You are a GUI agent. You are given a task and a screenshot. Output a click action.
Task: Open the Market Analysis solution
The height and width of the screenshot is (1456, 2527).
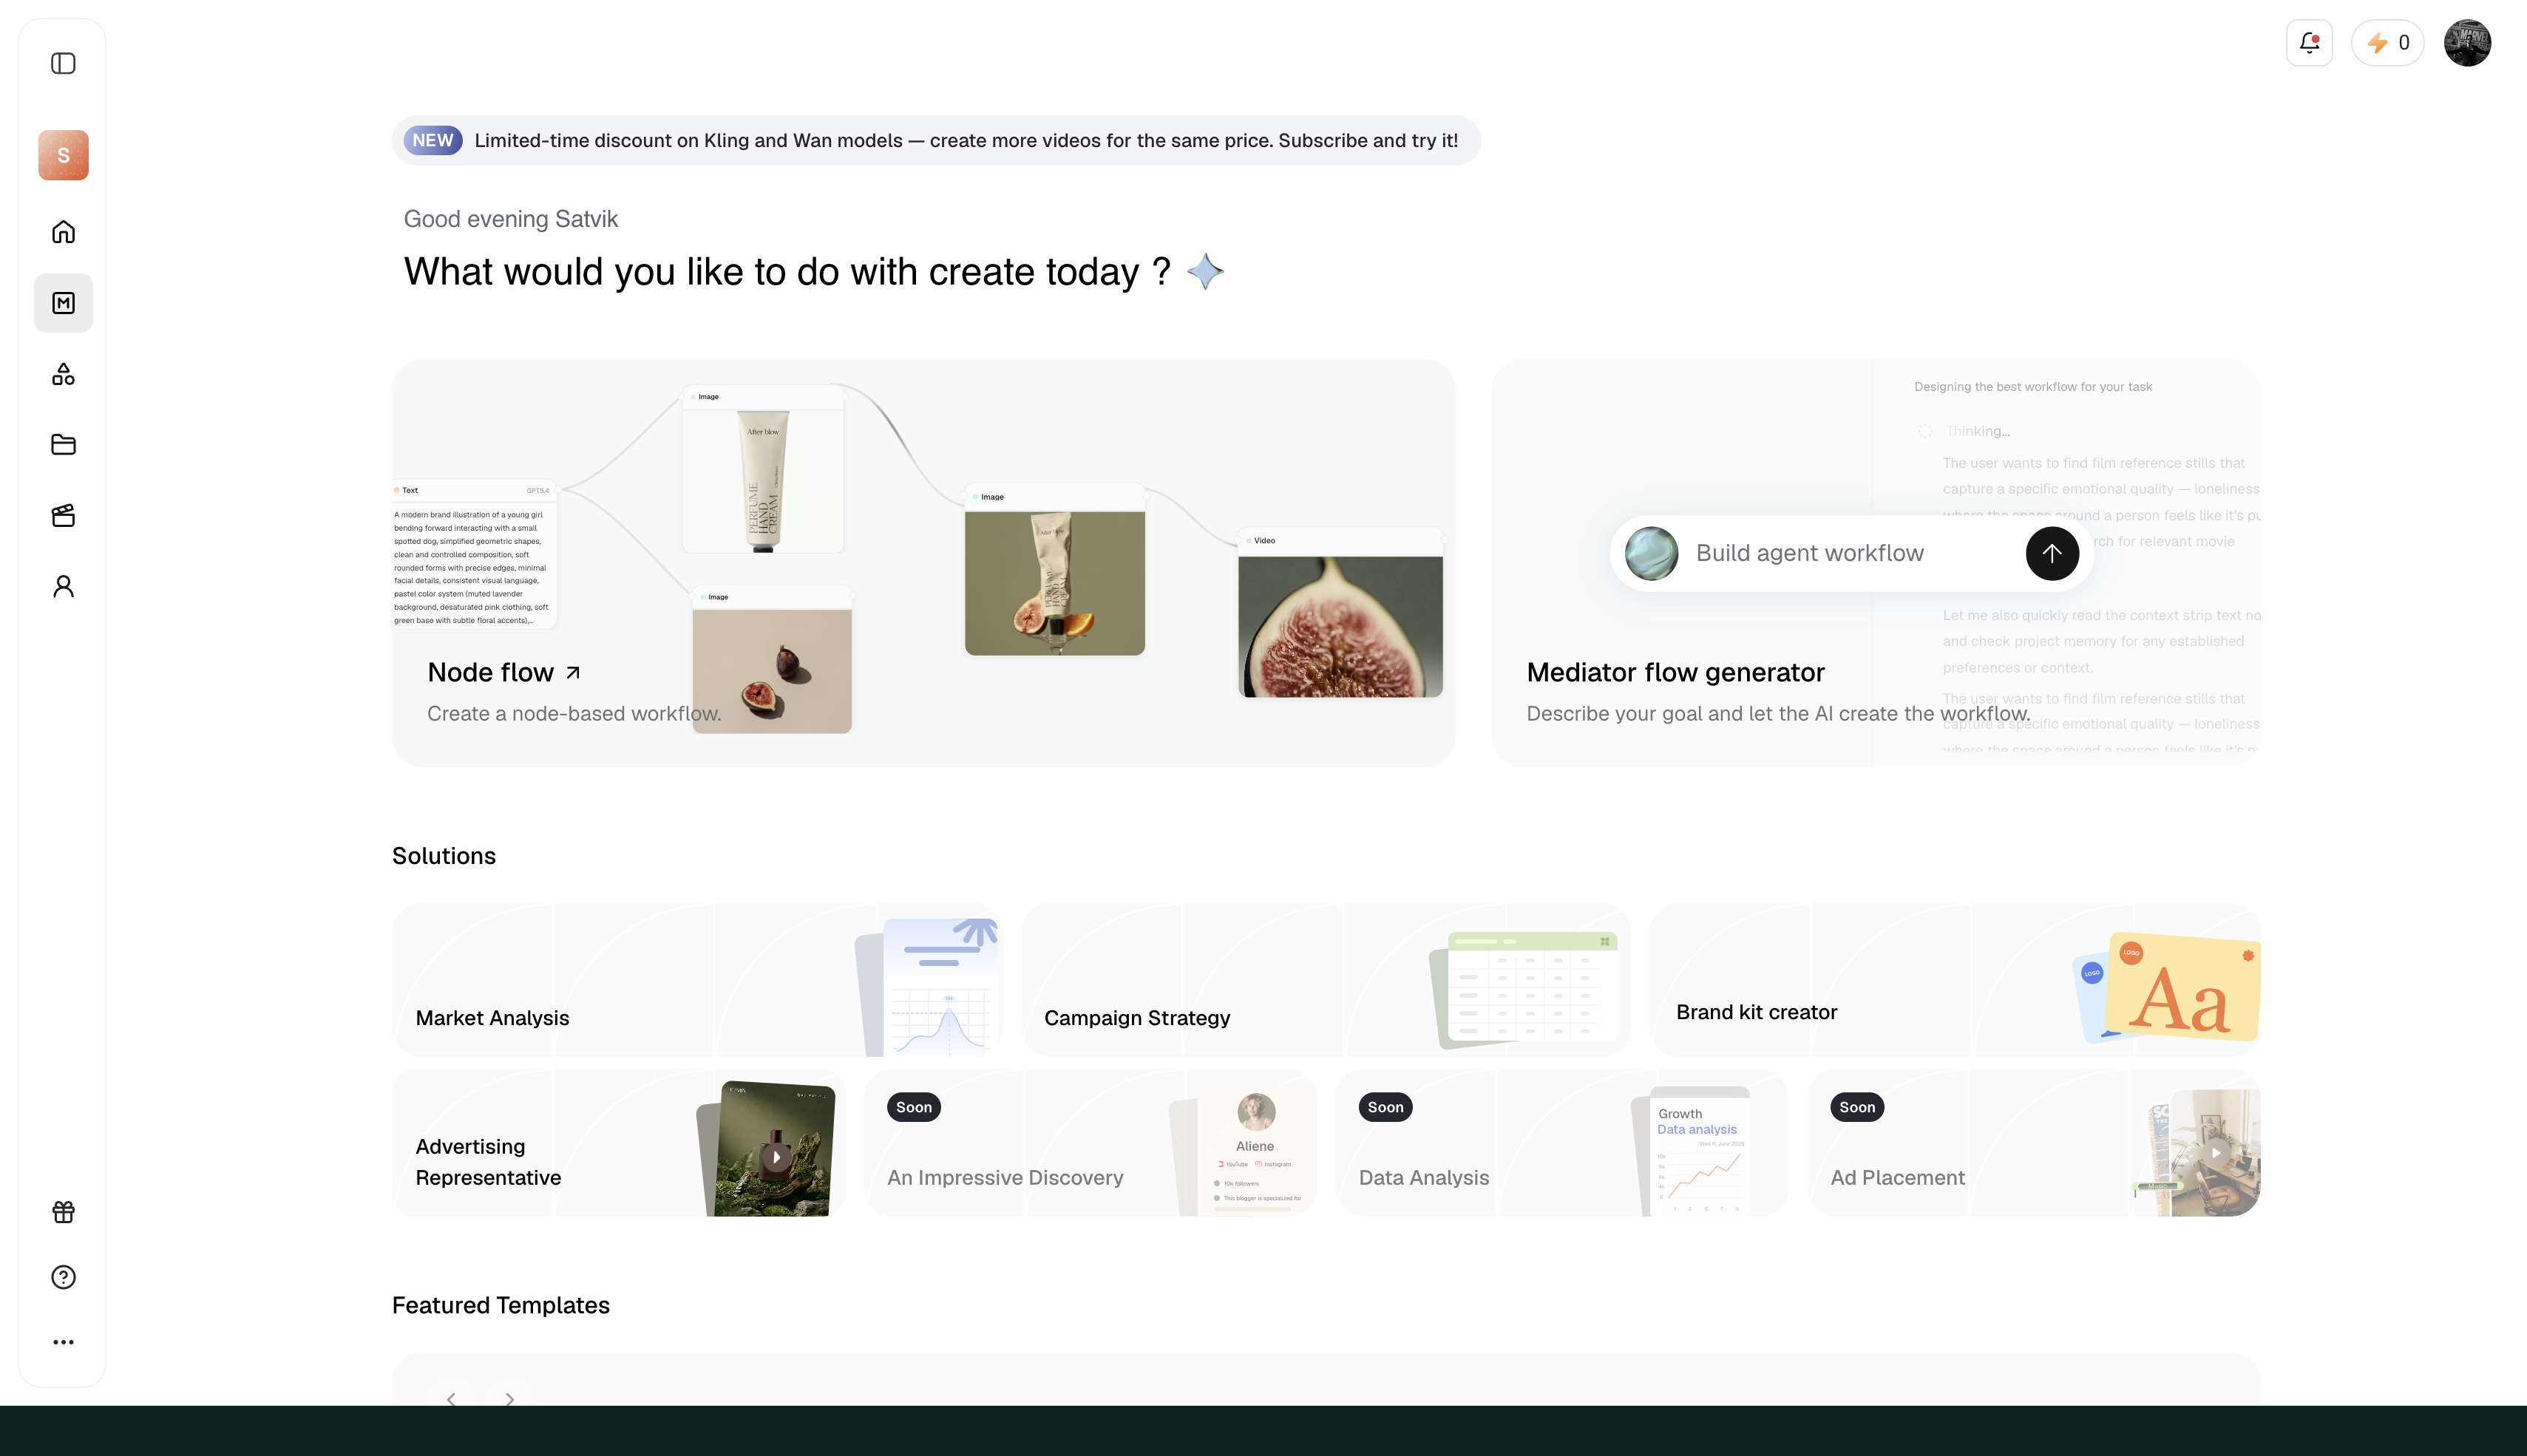697,980
